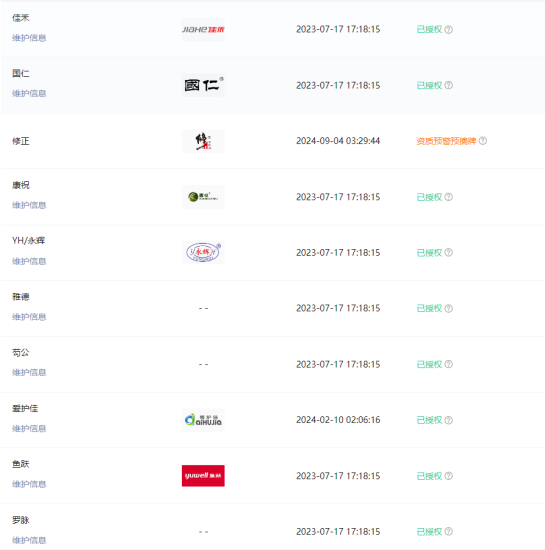545x550 pixels.
Task: Click the 國仁 brand logo thumbnail
Action: 203,85
